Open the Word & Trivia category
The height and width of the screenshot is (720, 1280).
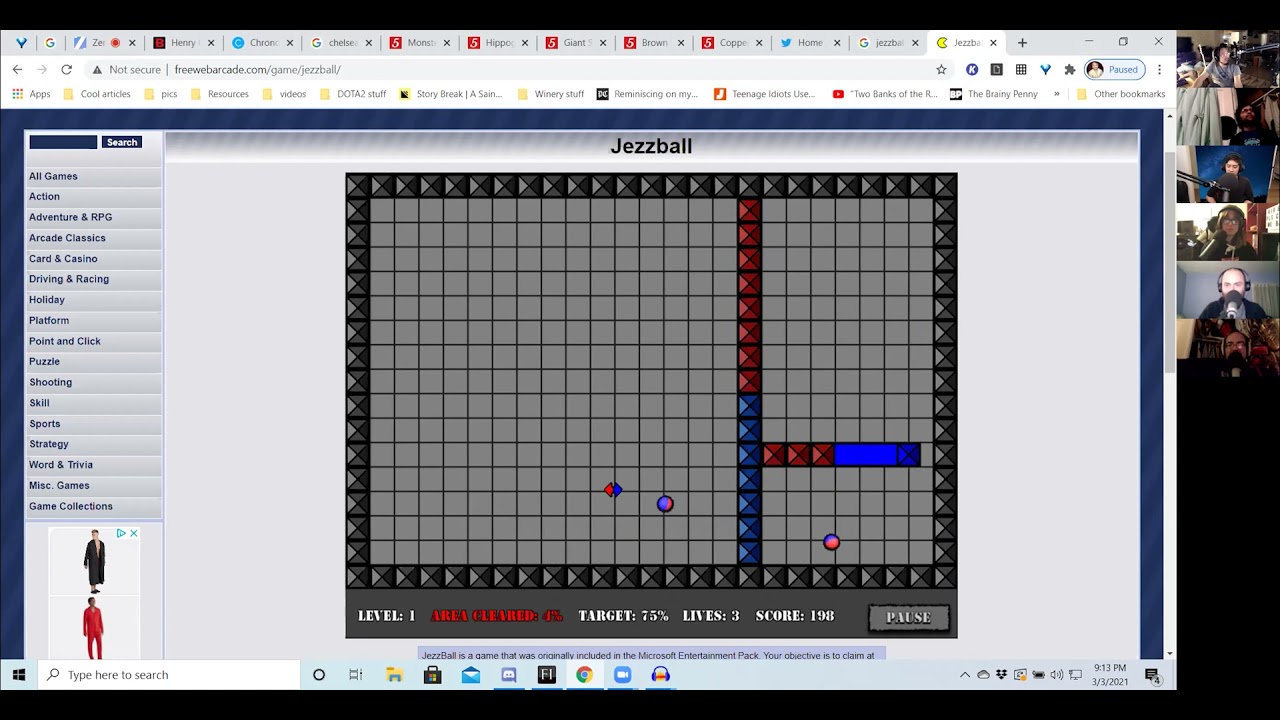(94, 465)
